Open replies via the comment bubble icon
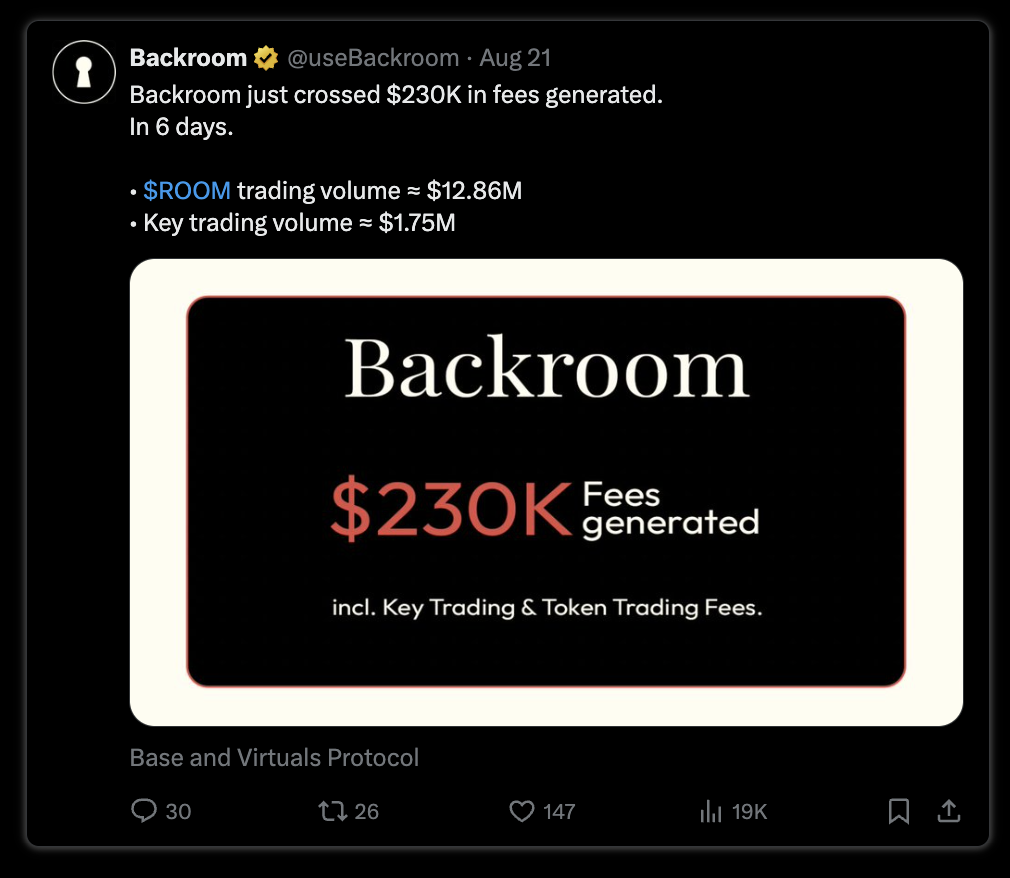This screenshot has height=878, width=1010. [x=144, y=810]
